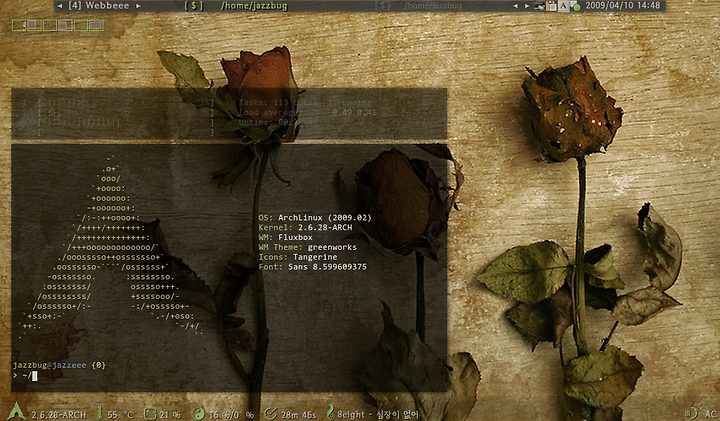The height and width of the screenshot is (421, 720).
Task: Switch to the second desktop in the pager
Action: pyautogui.click(x=34, y=25)
